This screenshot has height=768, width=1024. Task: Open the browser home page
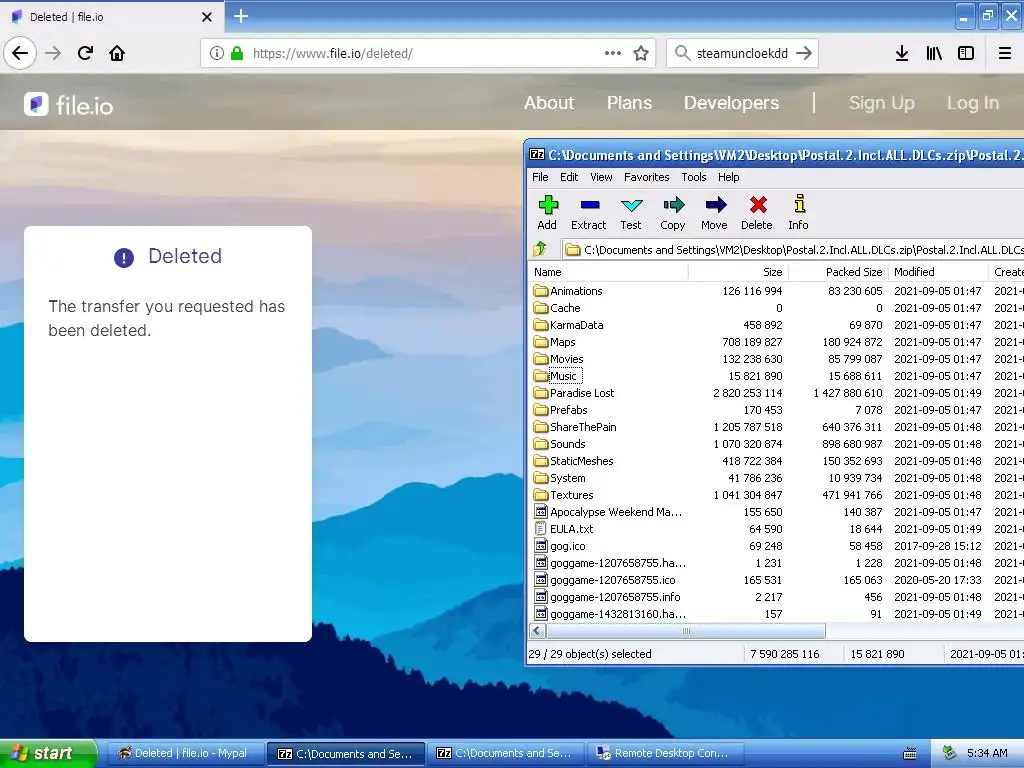pos(117,53)
